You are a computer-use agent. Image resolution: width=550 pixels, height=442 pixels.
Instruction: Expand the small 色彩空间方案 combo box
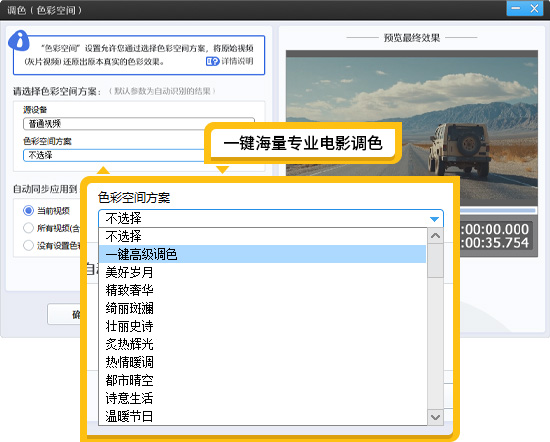click(x=114, y=155)
